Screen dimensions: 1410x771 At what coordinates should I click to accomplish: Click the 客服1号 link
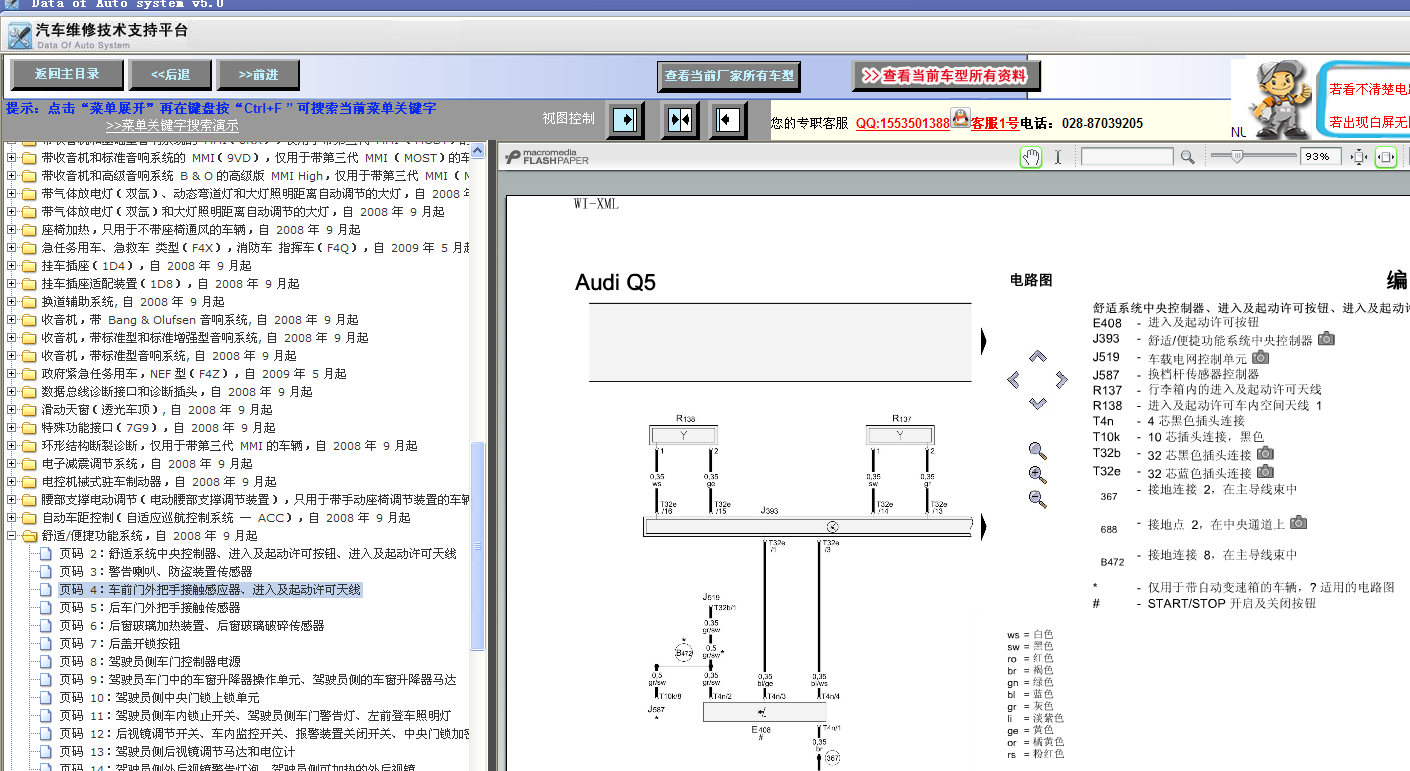click(x=995, y=123)
